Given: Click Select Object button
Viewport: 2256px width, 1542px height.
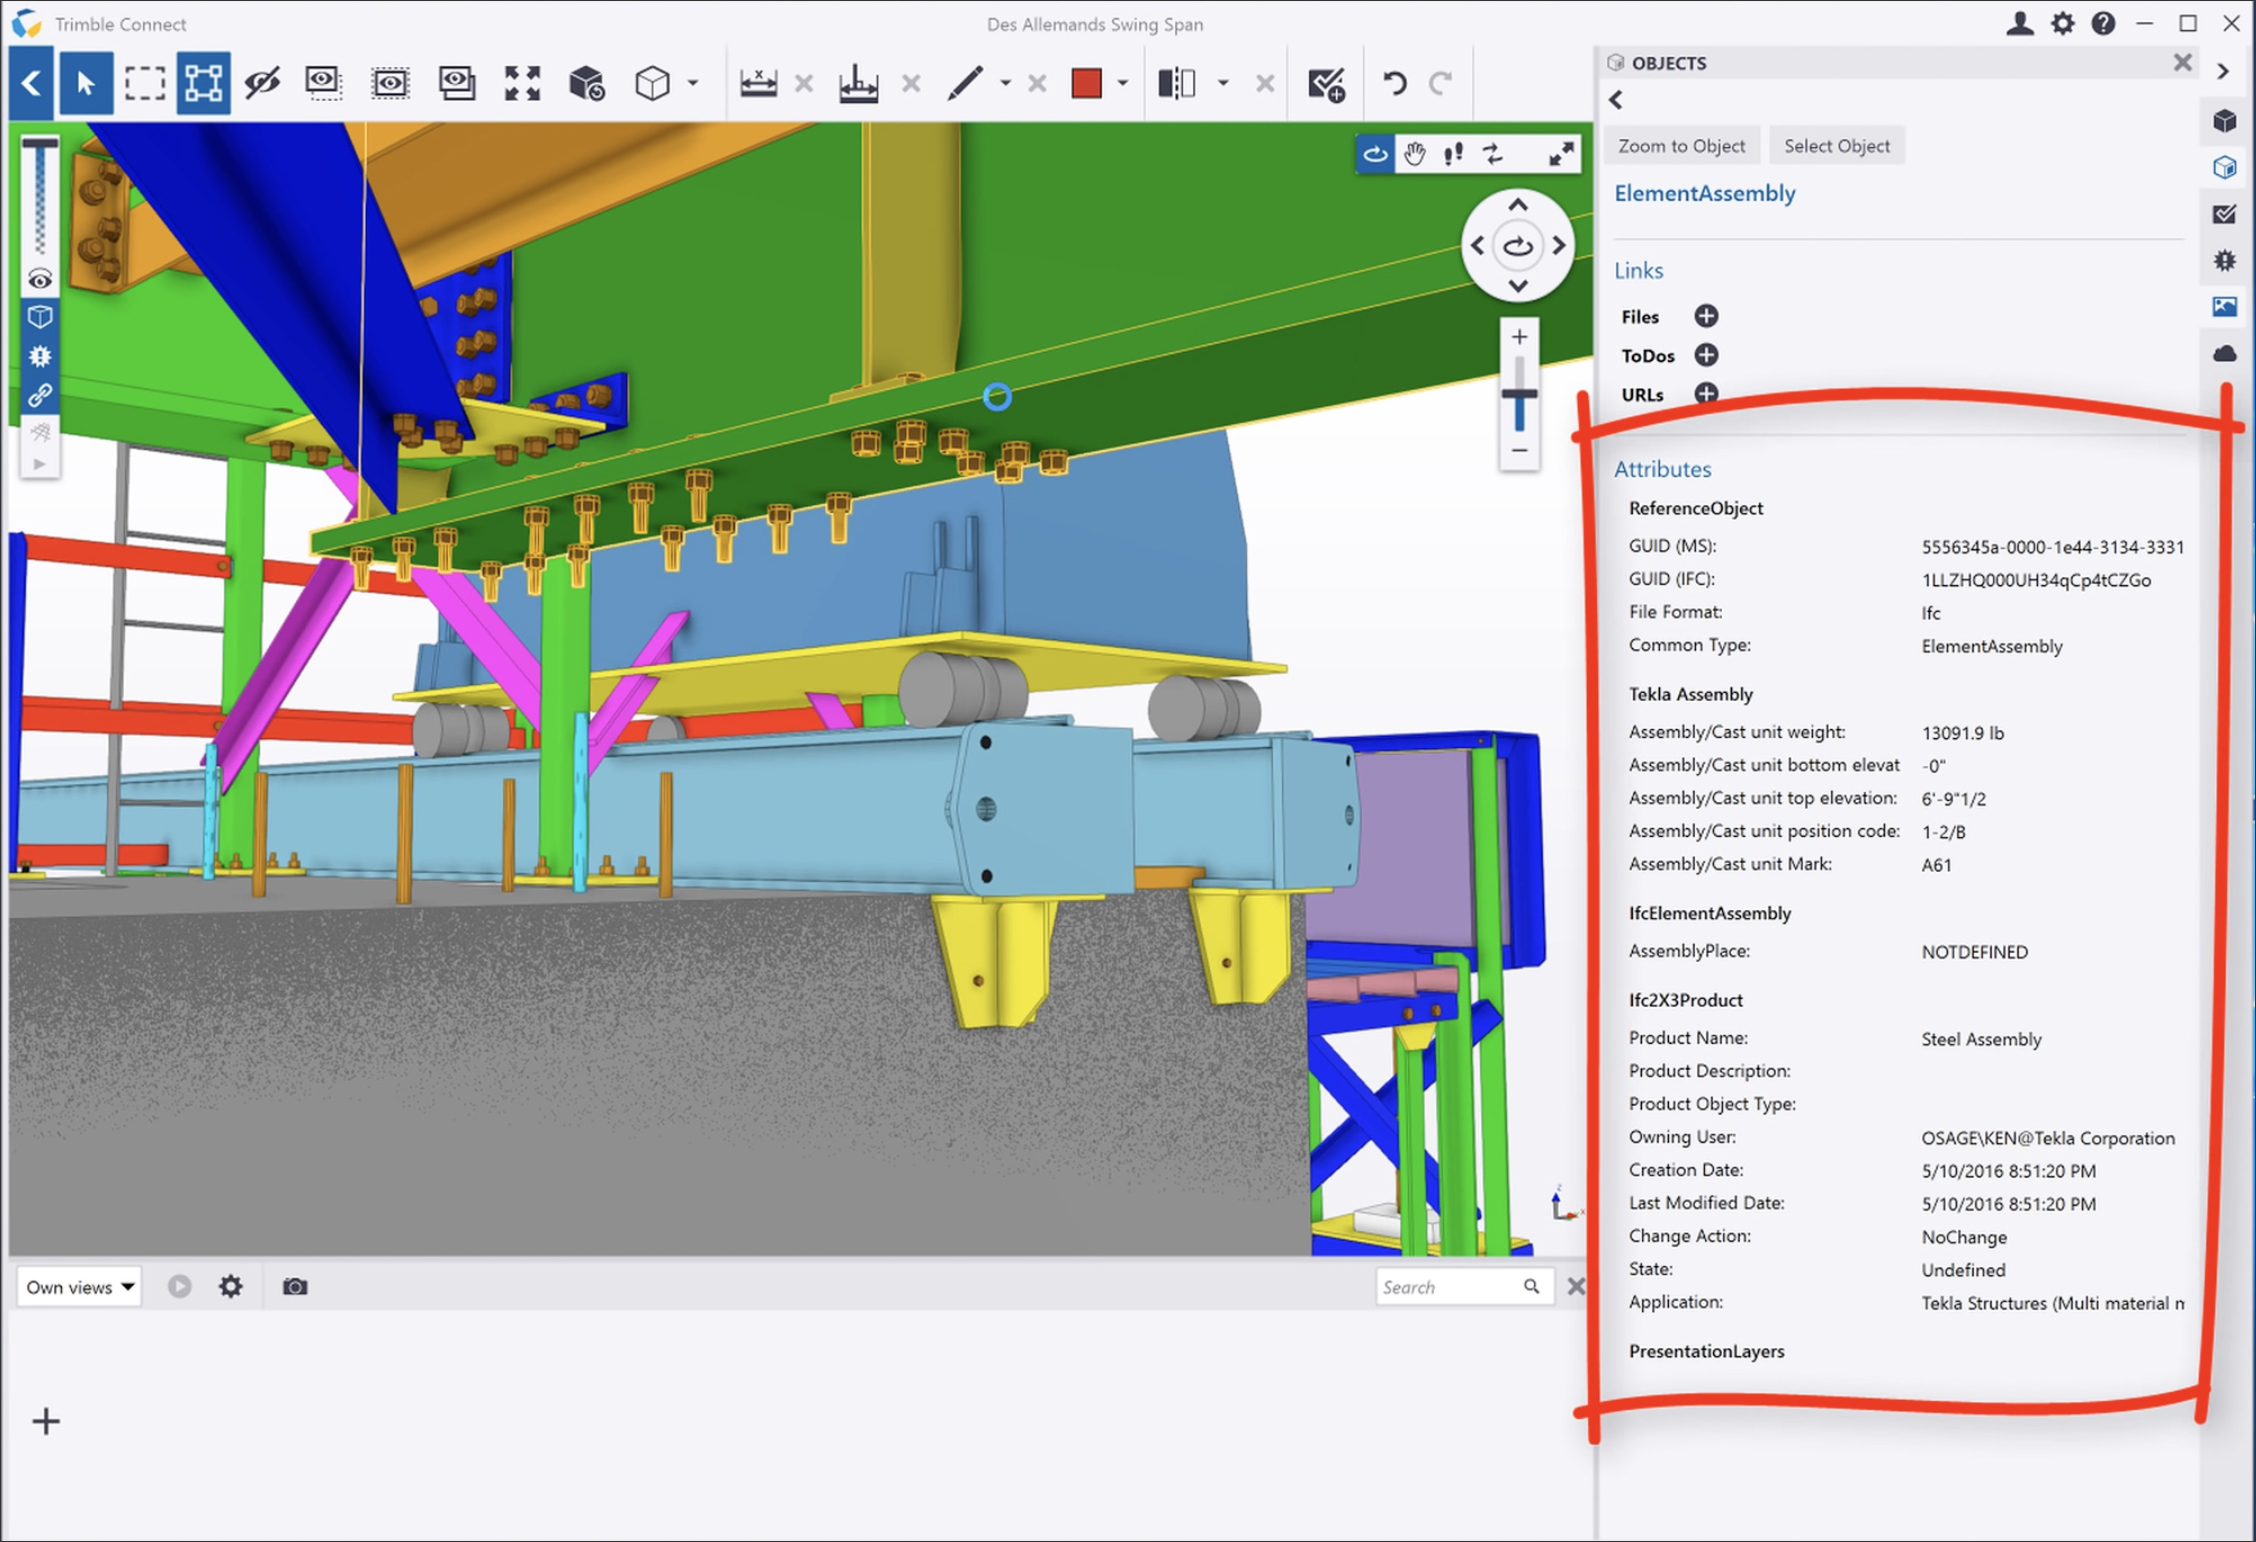Looking at the screenshot, I should point(1836,146).
